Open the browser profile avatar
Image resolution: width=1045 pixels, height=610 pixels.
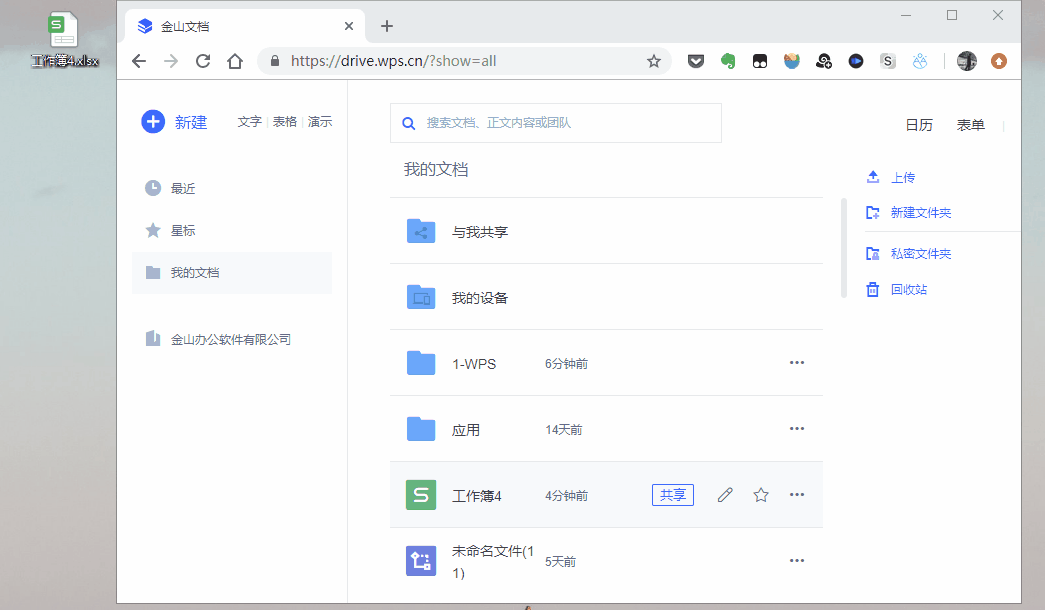tap(966, 61)
